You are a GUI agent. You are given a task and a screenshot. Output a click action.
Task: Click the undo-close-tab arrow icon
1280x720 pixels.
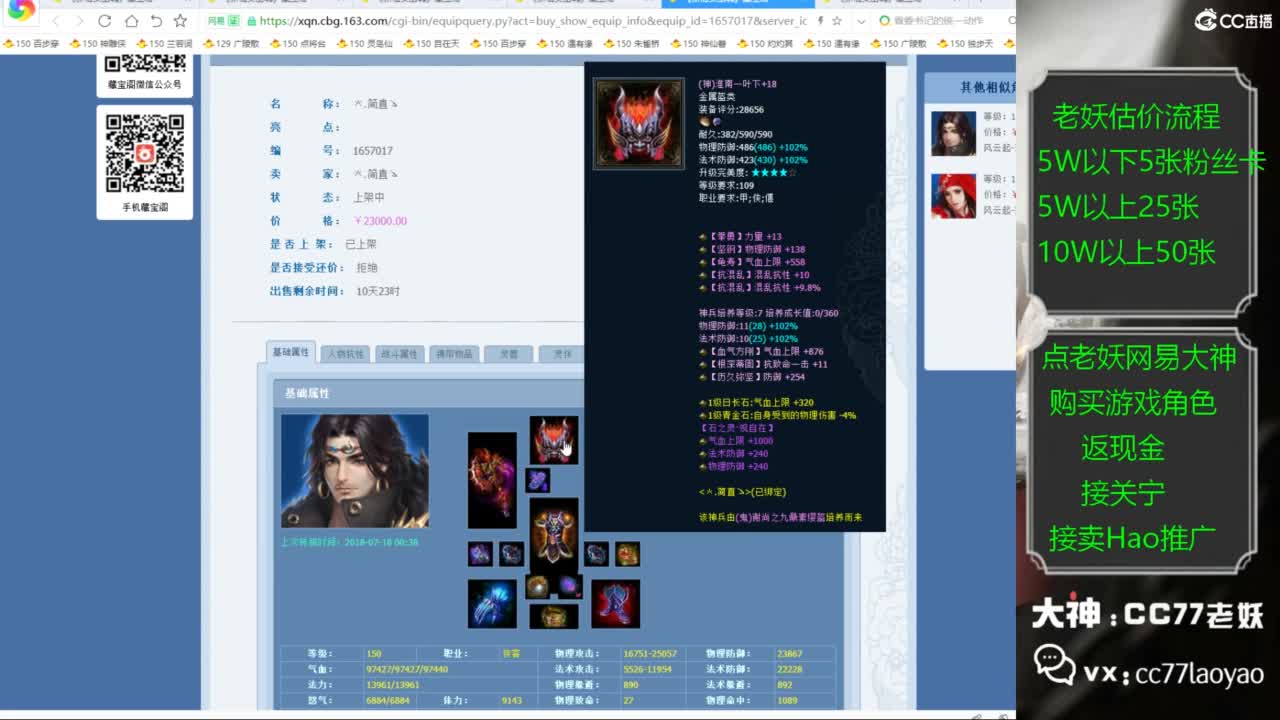[x=156, y=21]
